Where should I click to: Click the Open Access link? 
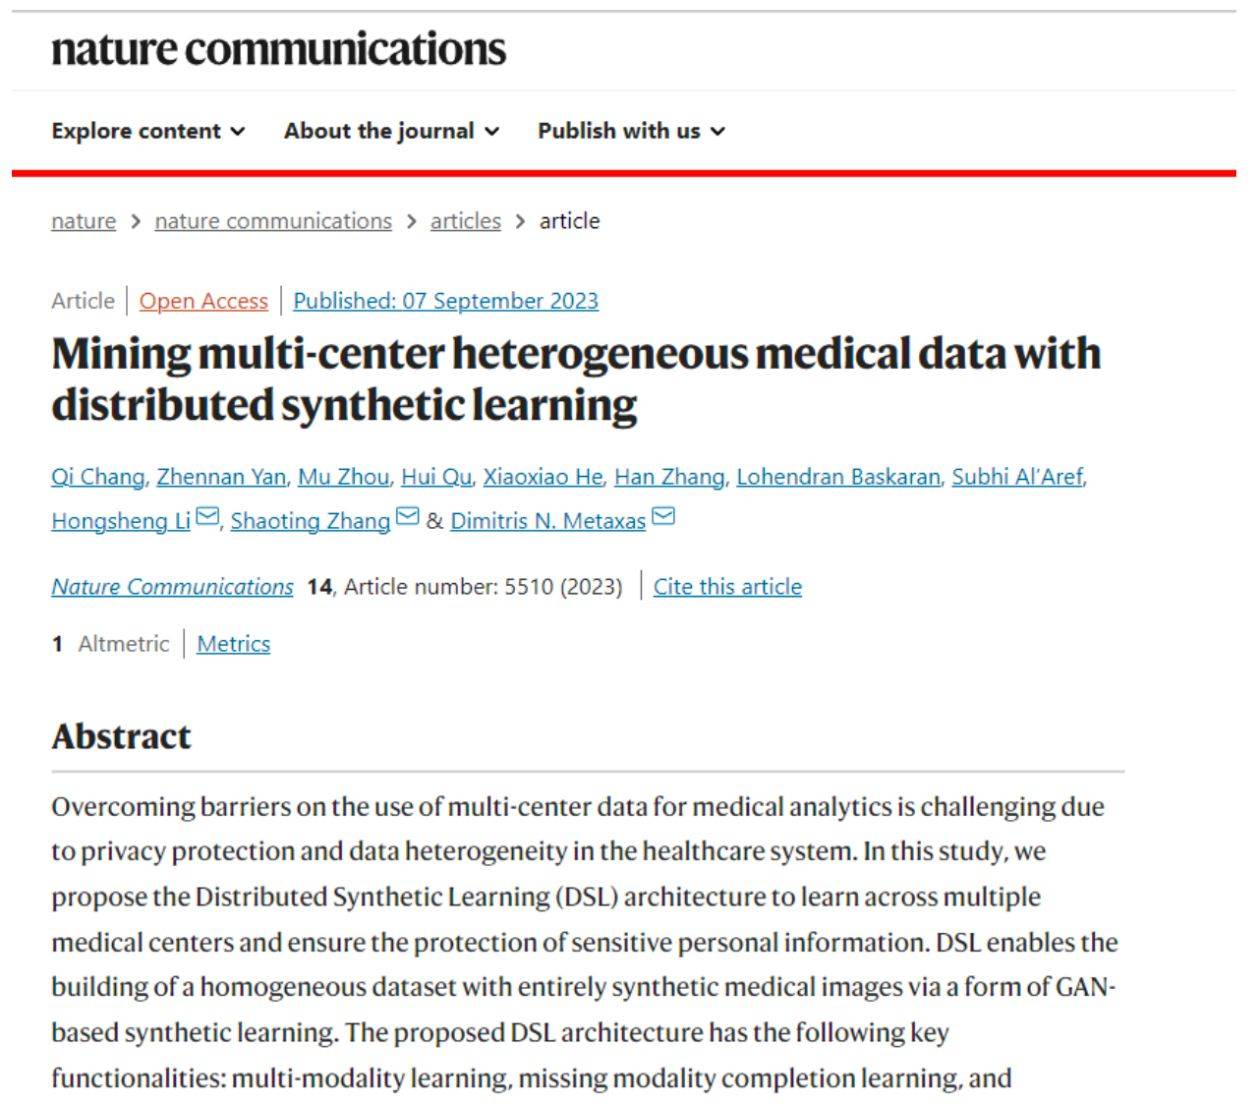[203, 301]
